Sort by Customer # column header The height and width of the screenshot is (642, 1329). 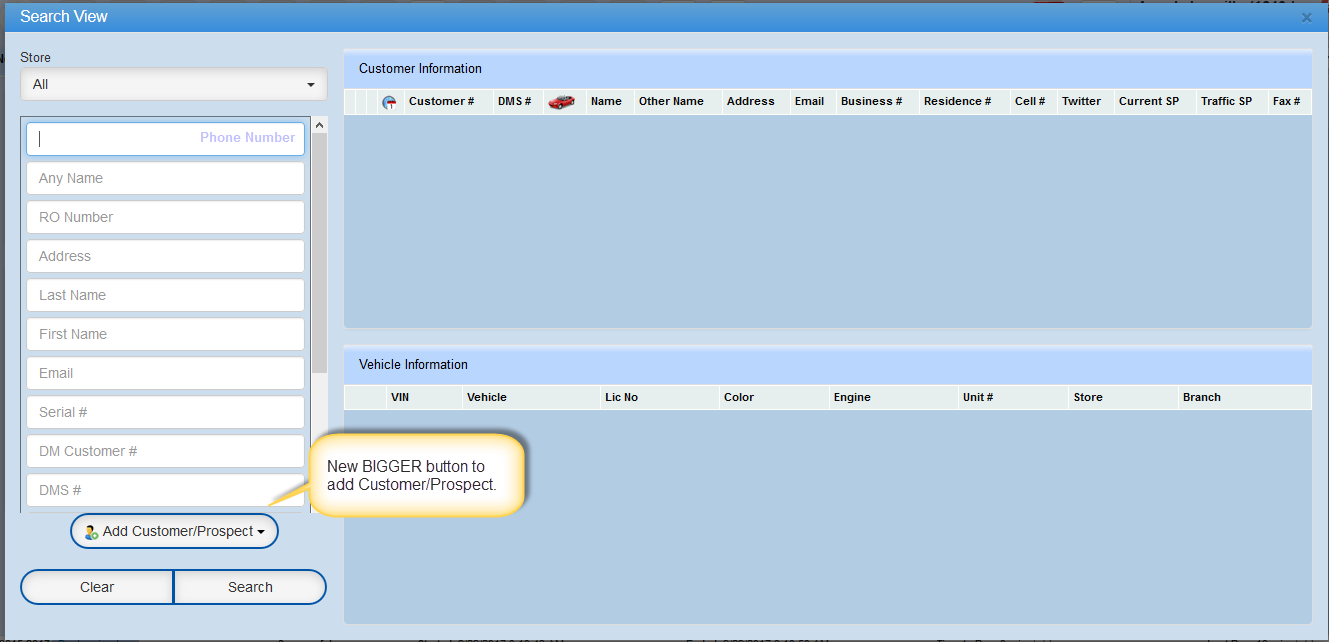[441, 102]
